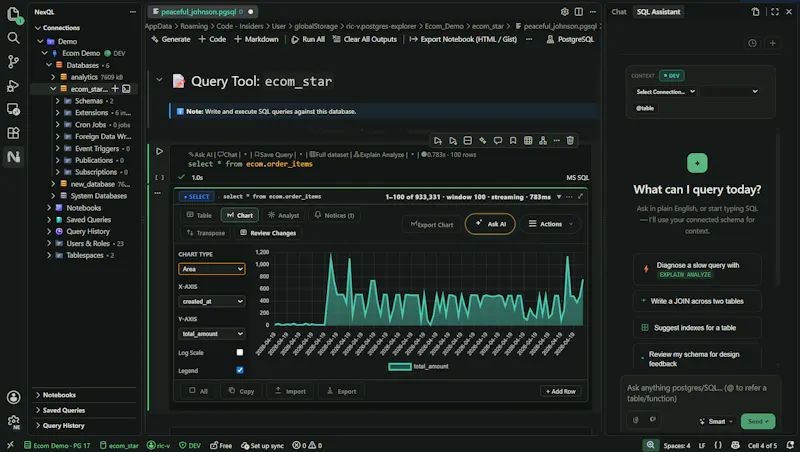Image resolution: width=800 pixels, height=452 pixels.
Task: Click the graph nodes icon in cell toolbar
Action: (x=543, y=140)
